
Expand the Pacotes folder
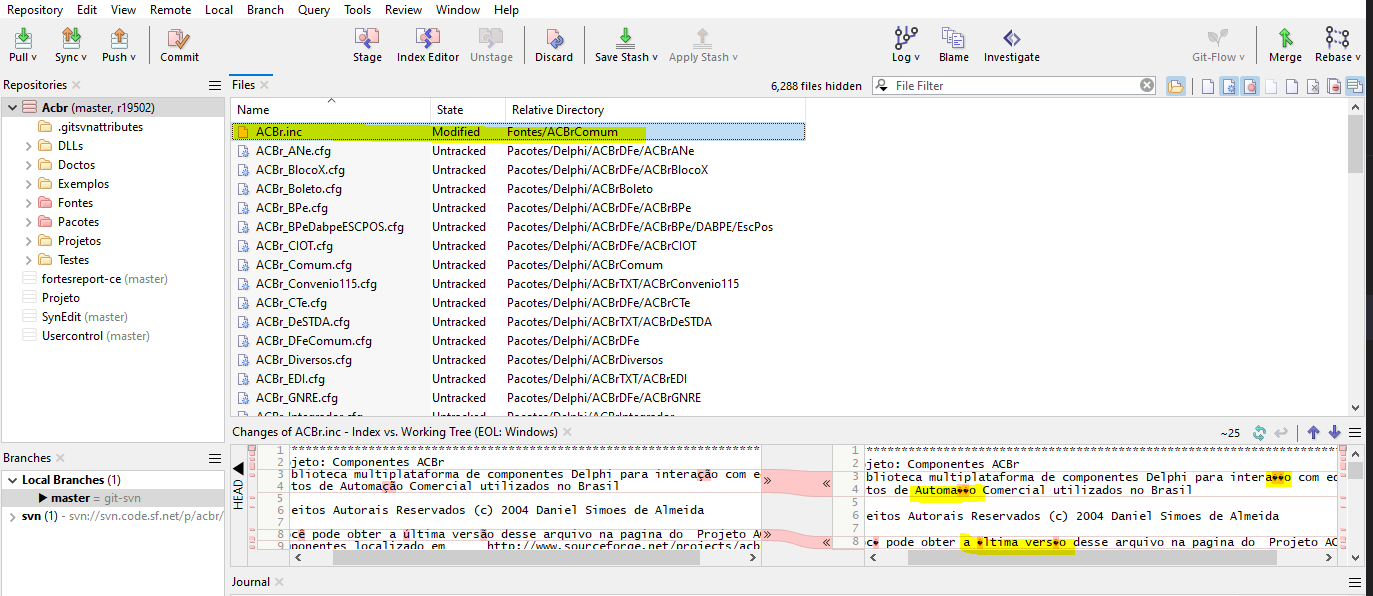[x=29, y=222]
